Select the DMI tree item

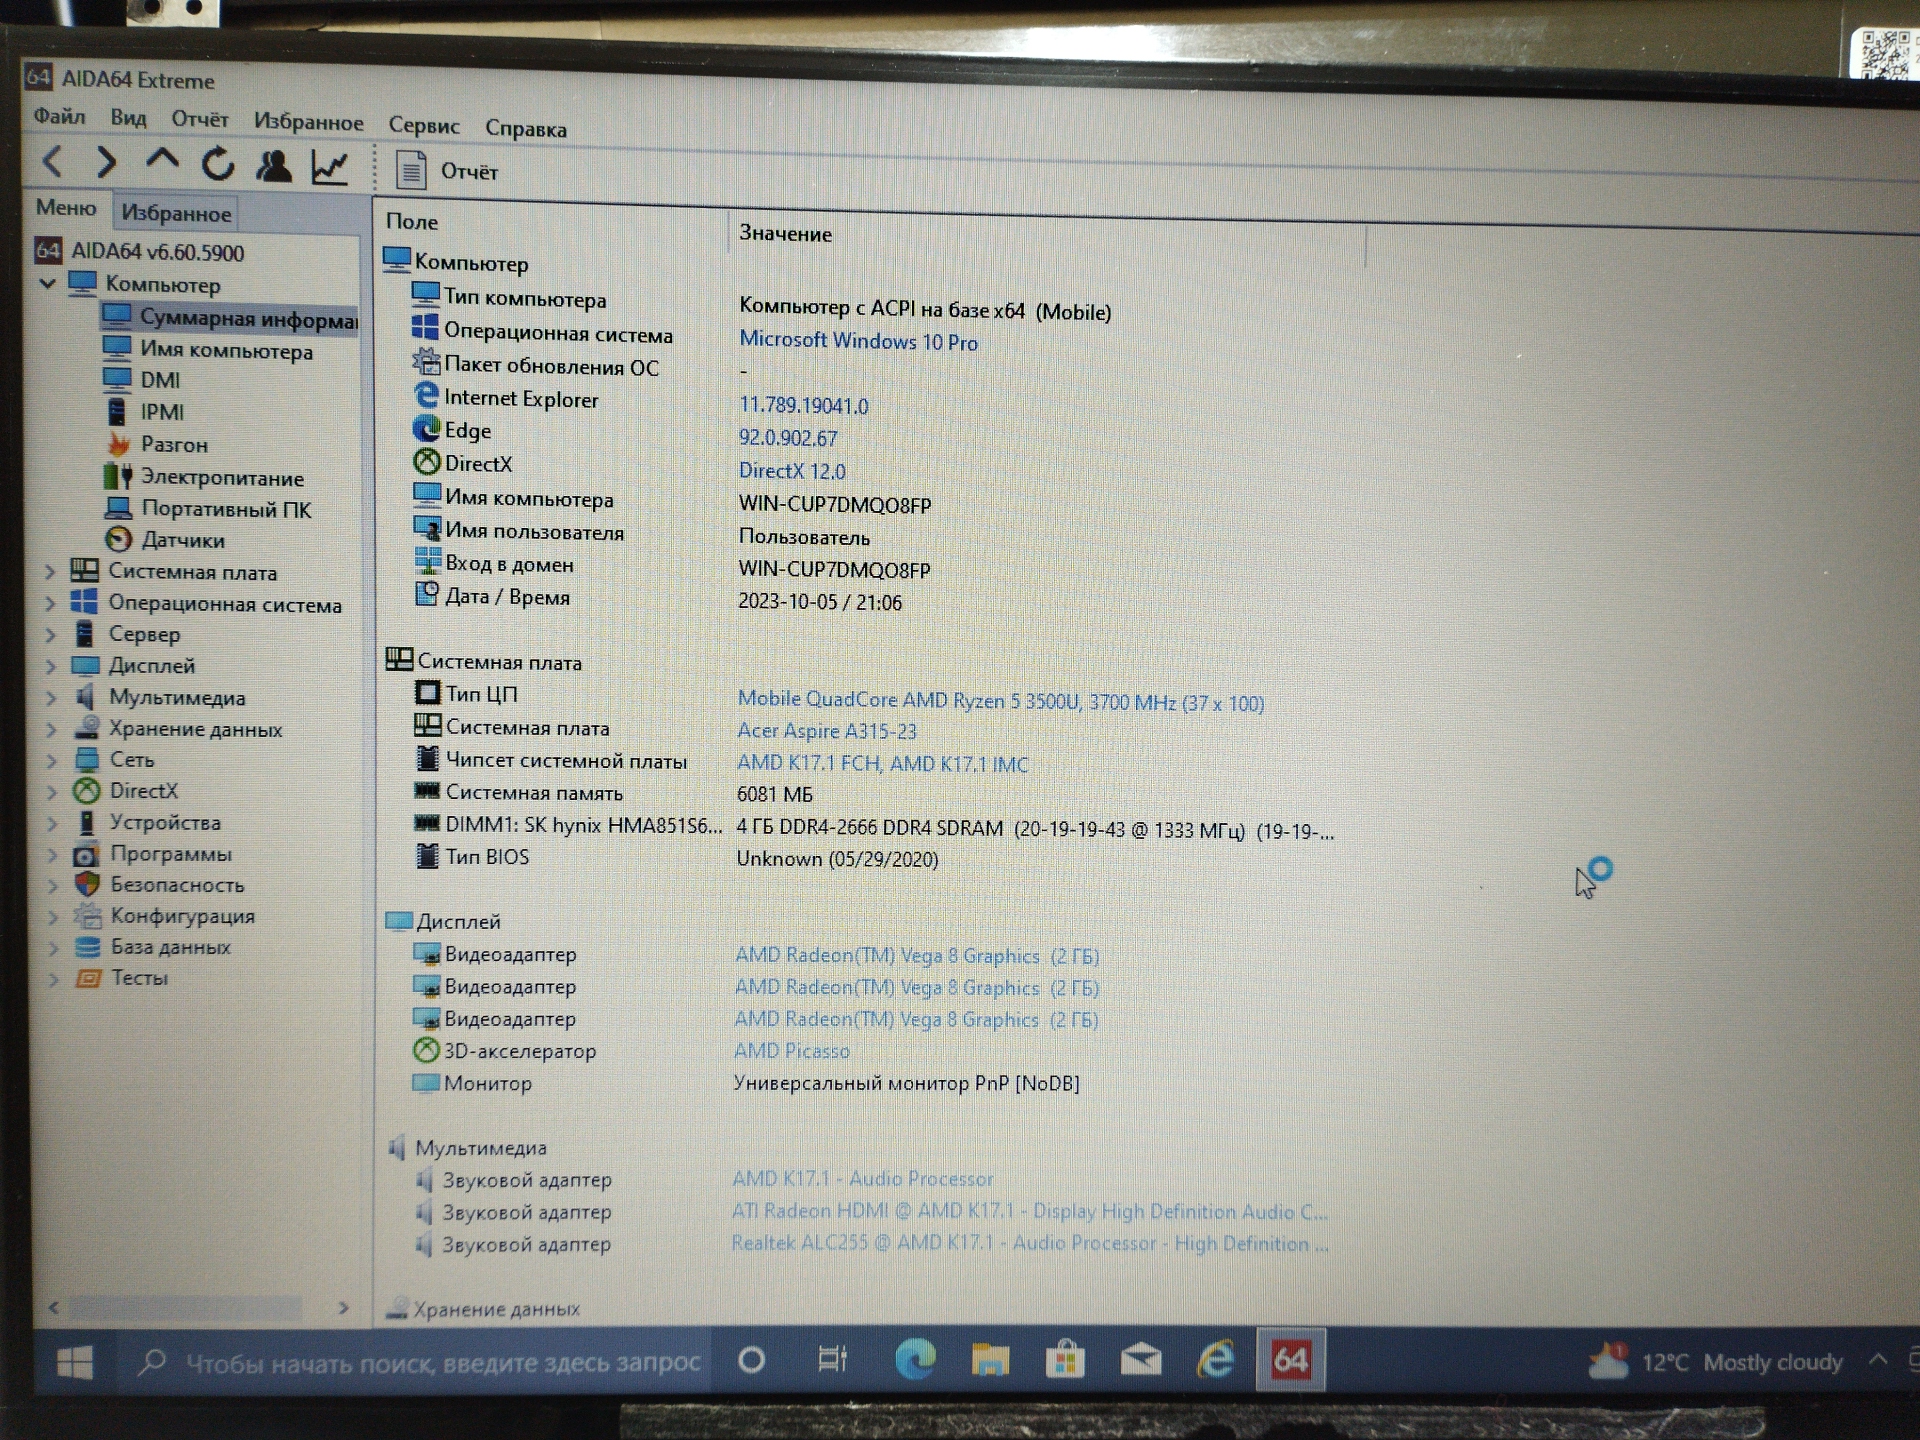[x=142, y=380]
